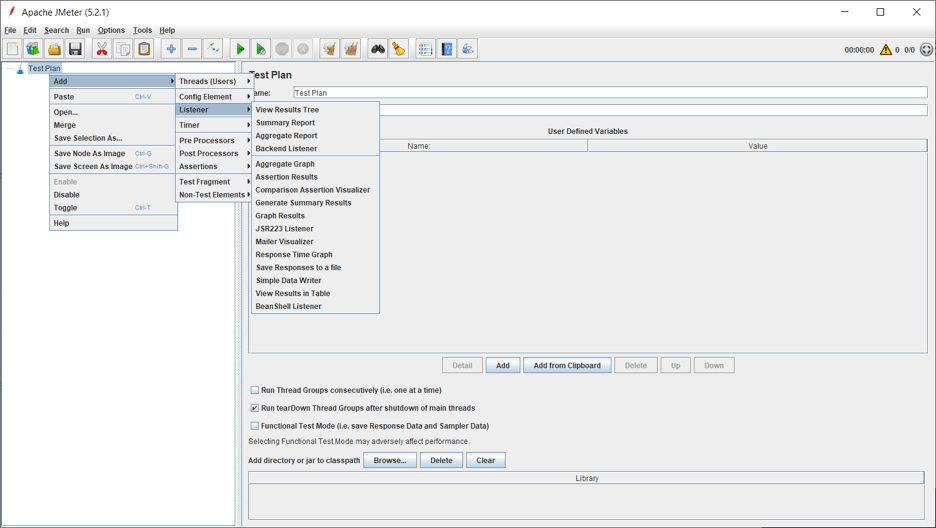Screen dimensions: 936x528
Task: Click the Reset Search icon
Action: pos(399,49)
